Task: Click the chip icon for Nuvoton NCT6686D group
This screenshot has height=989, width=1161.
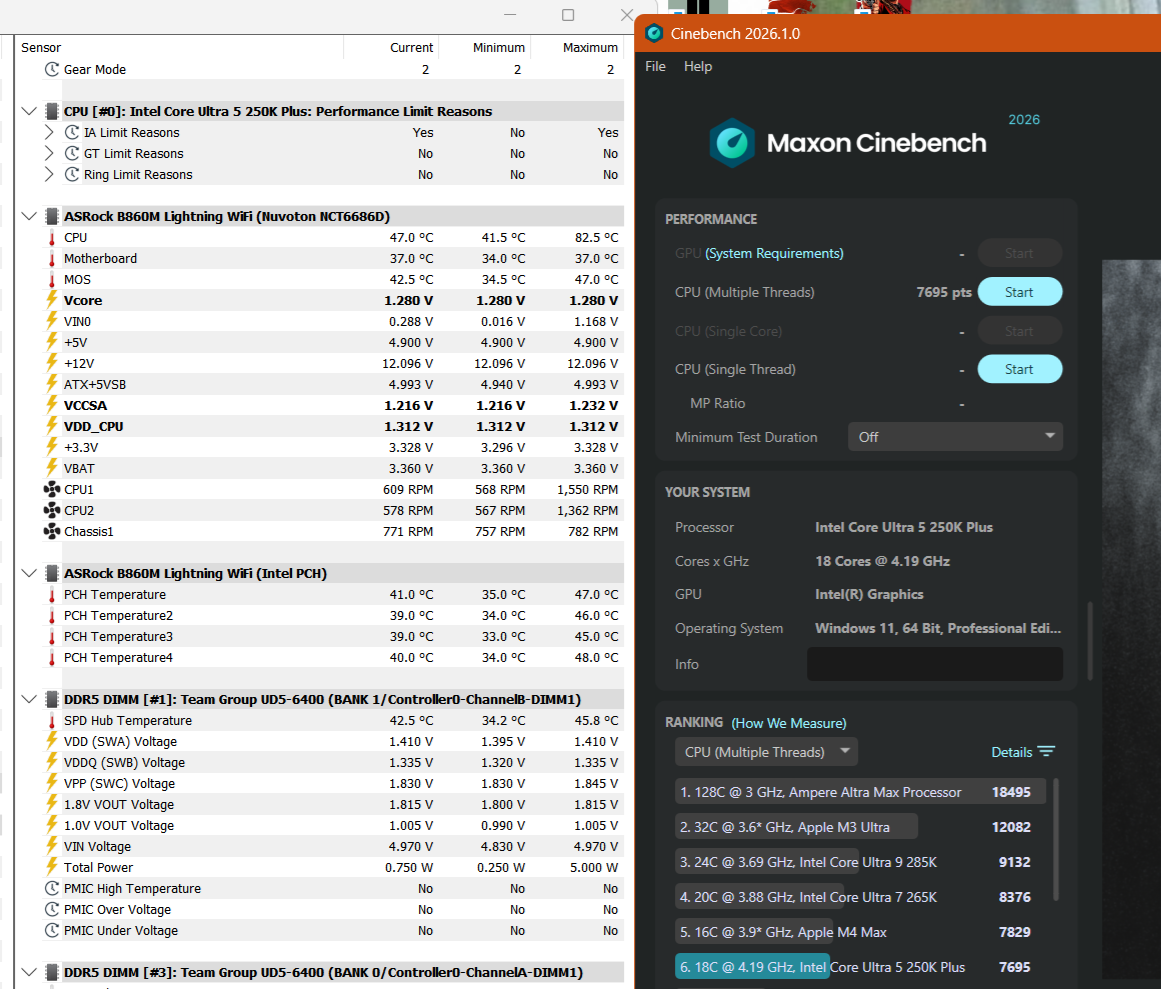Action: pos(52,217)
